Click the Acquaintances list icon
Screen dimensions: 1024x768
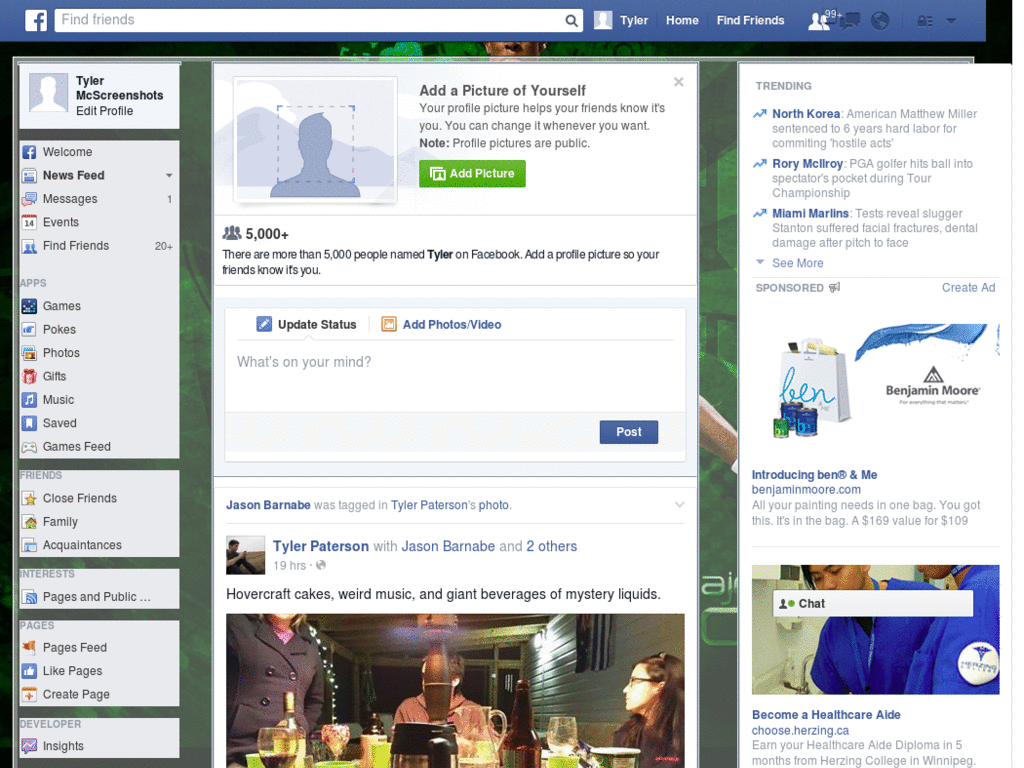tap(29, 545)
